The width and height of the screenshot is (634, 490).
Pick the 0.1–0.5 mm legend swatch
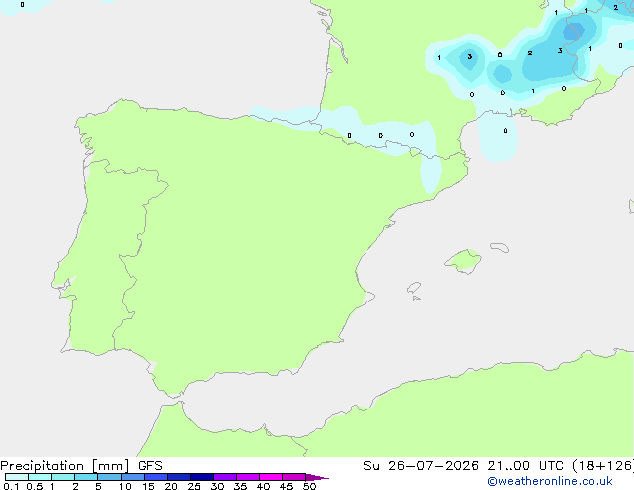tap(17, 477)
